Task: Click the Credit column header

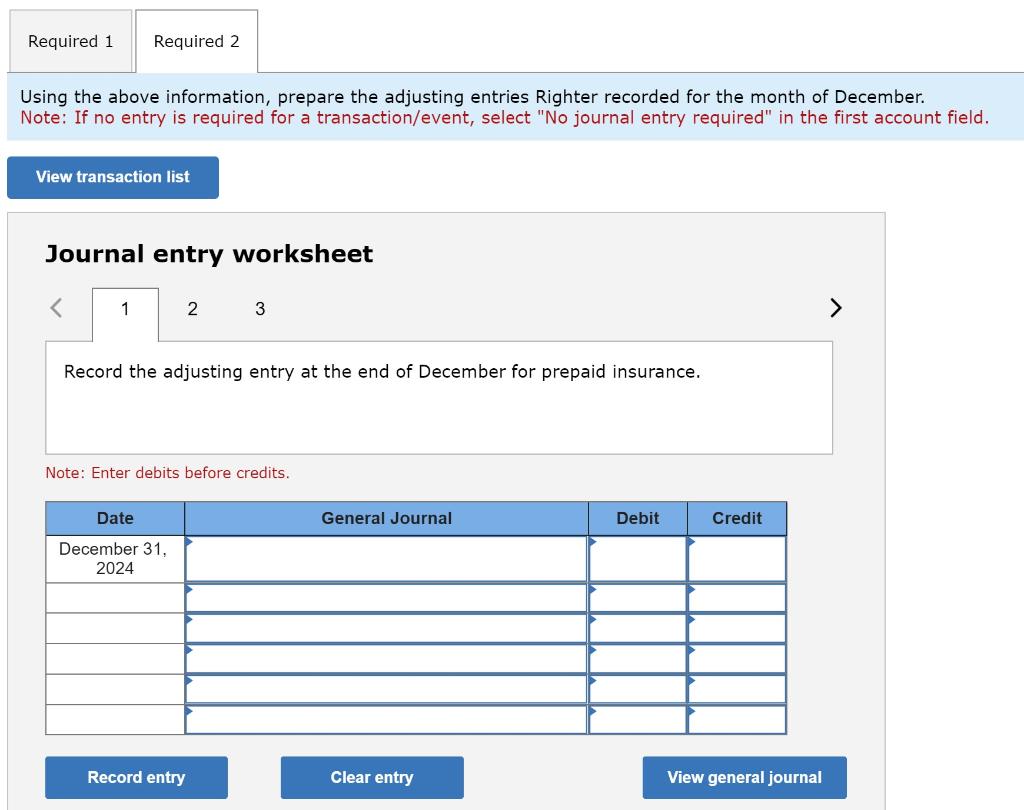Action: (737, 519)
